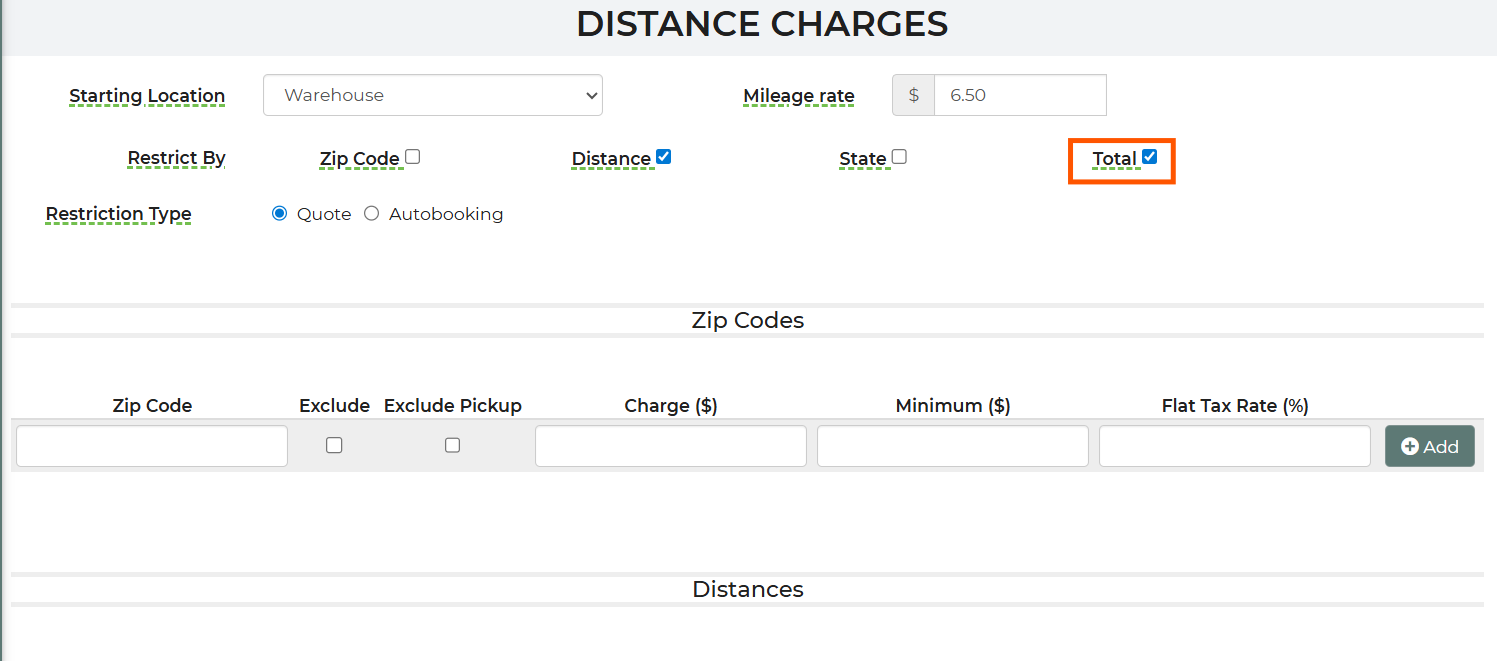Click the Charge ($) input box

[x=670, y=446]
